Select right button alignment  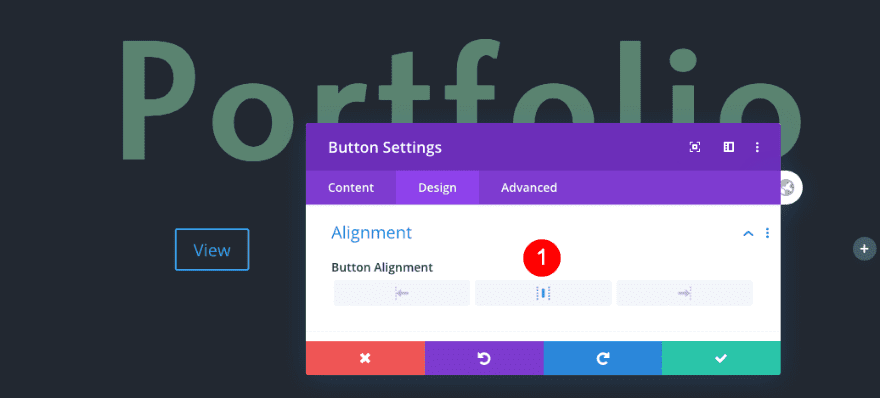pos(684,293)
